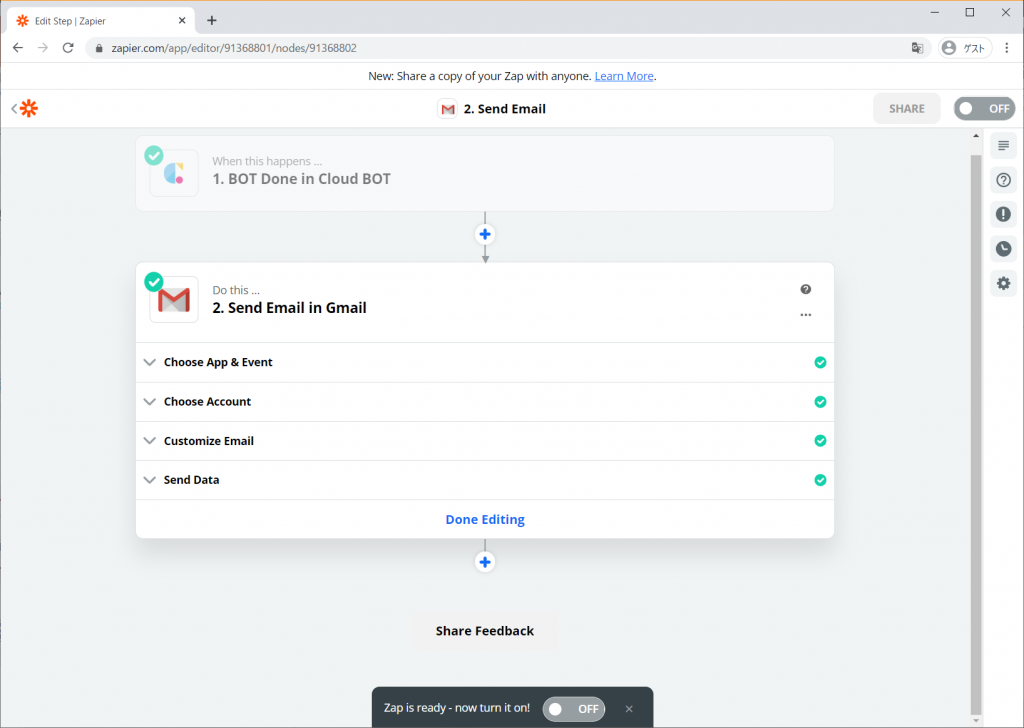Click the '2. Send Email in Gmail' title

(x=289, y=308)
